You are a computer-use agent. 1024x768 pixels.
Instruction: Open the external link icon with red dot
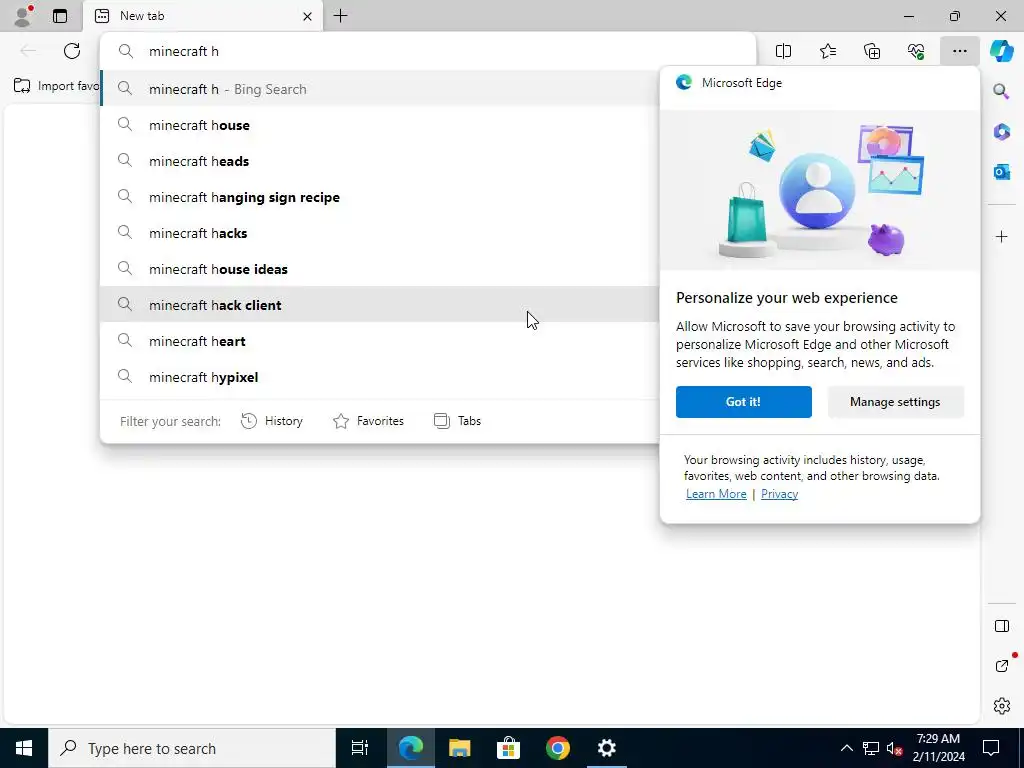(x=1002, y=665)
